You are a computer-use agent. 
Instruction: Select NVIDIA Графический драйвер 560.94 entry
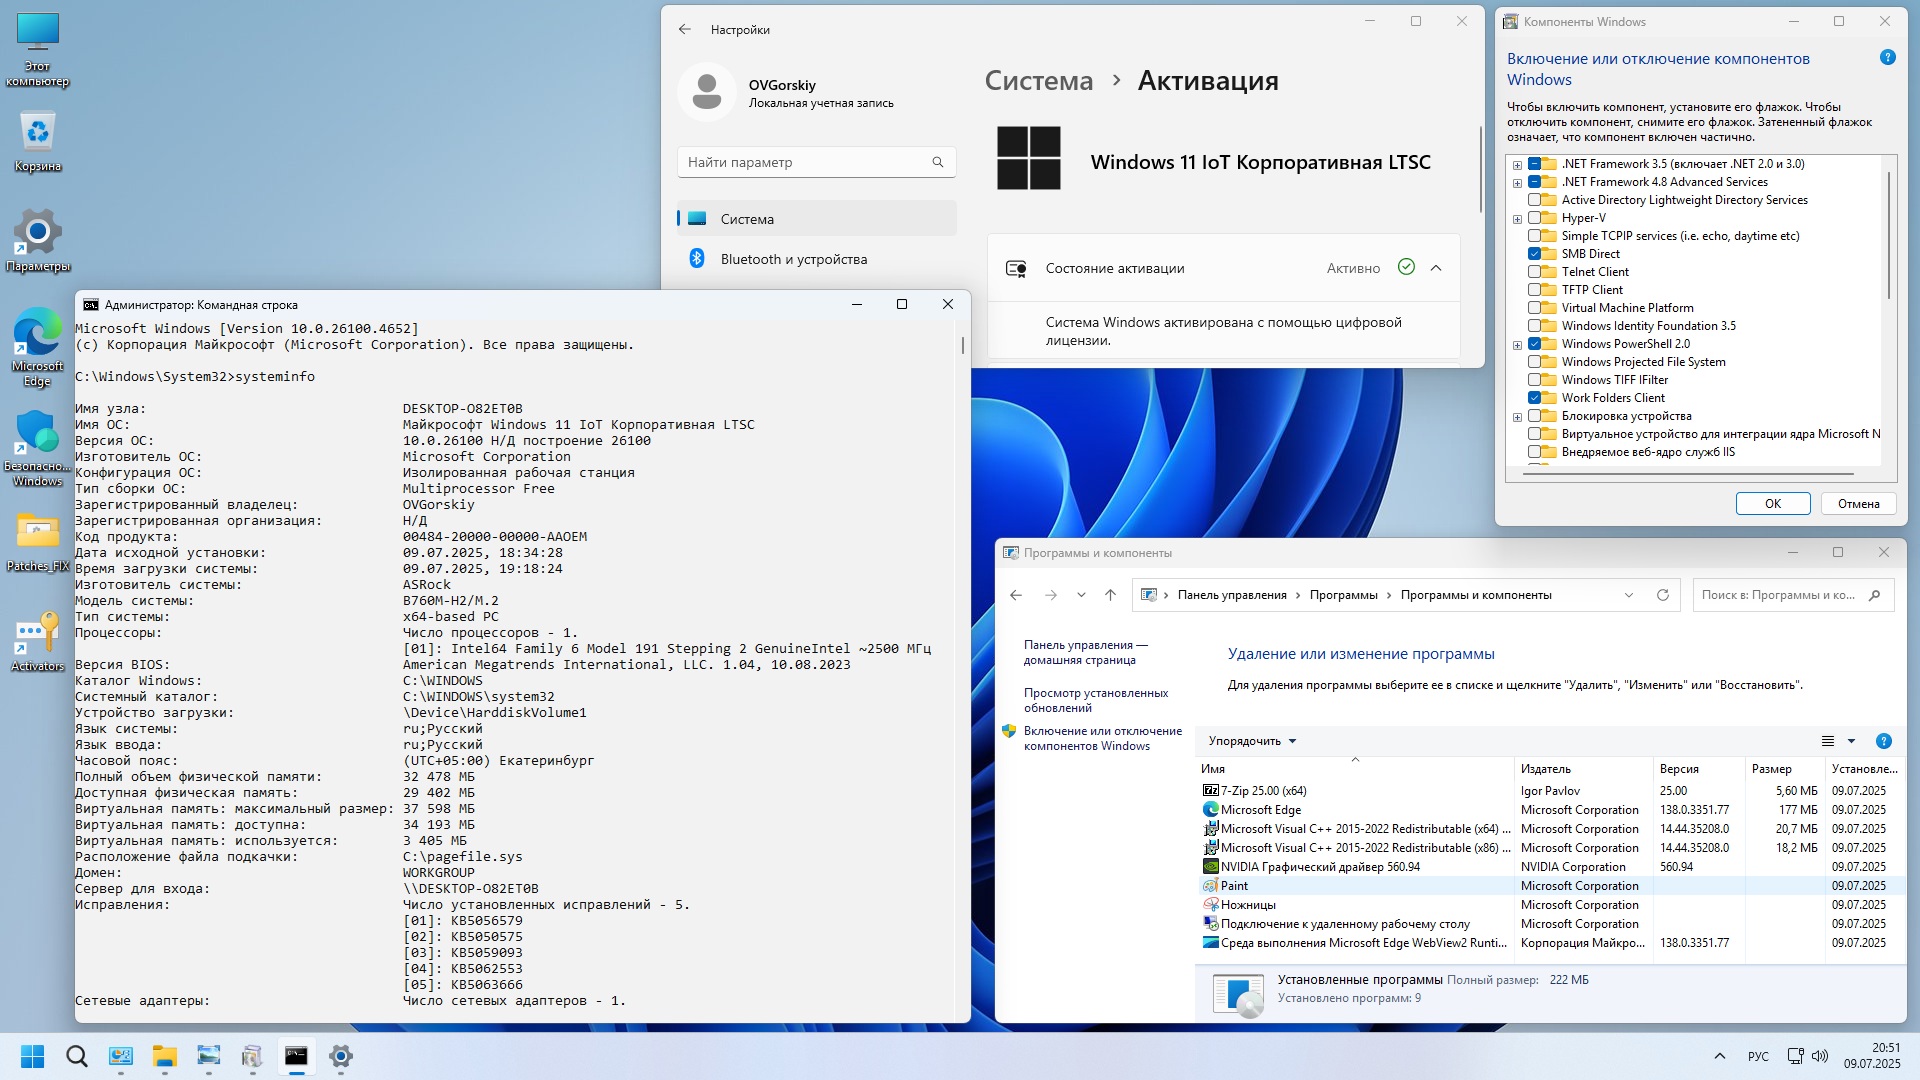(x=1320, y=867)
